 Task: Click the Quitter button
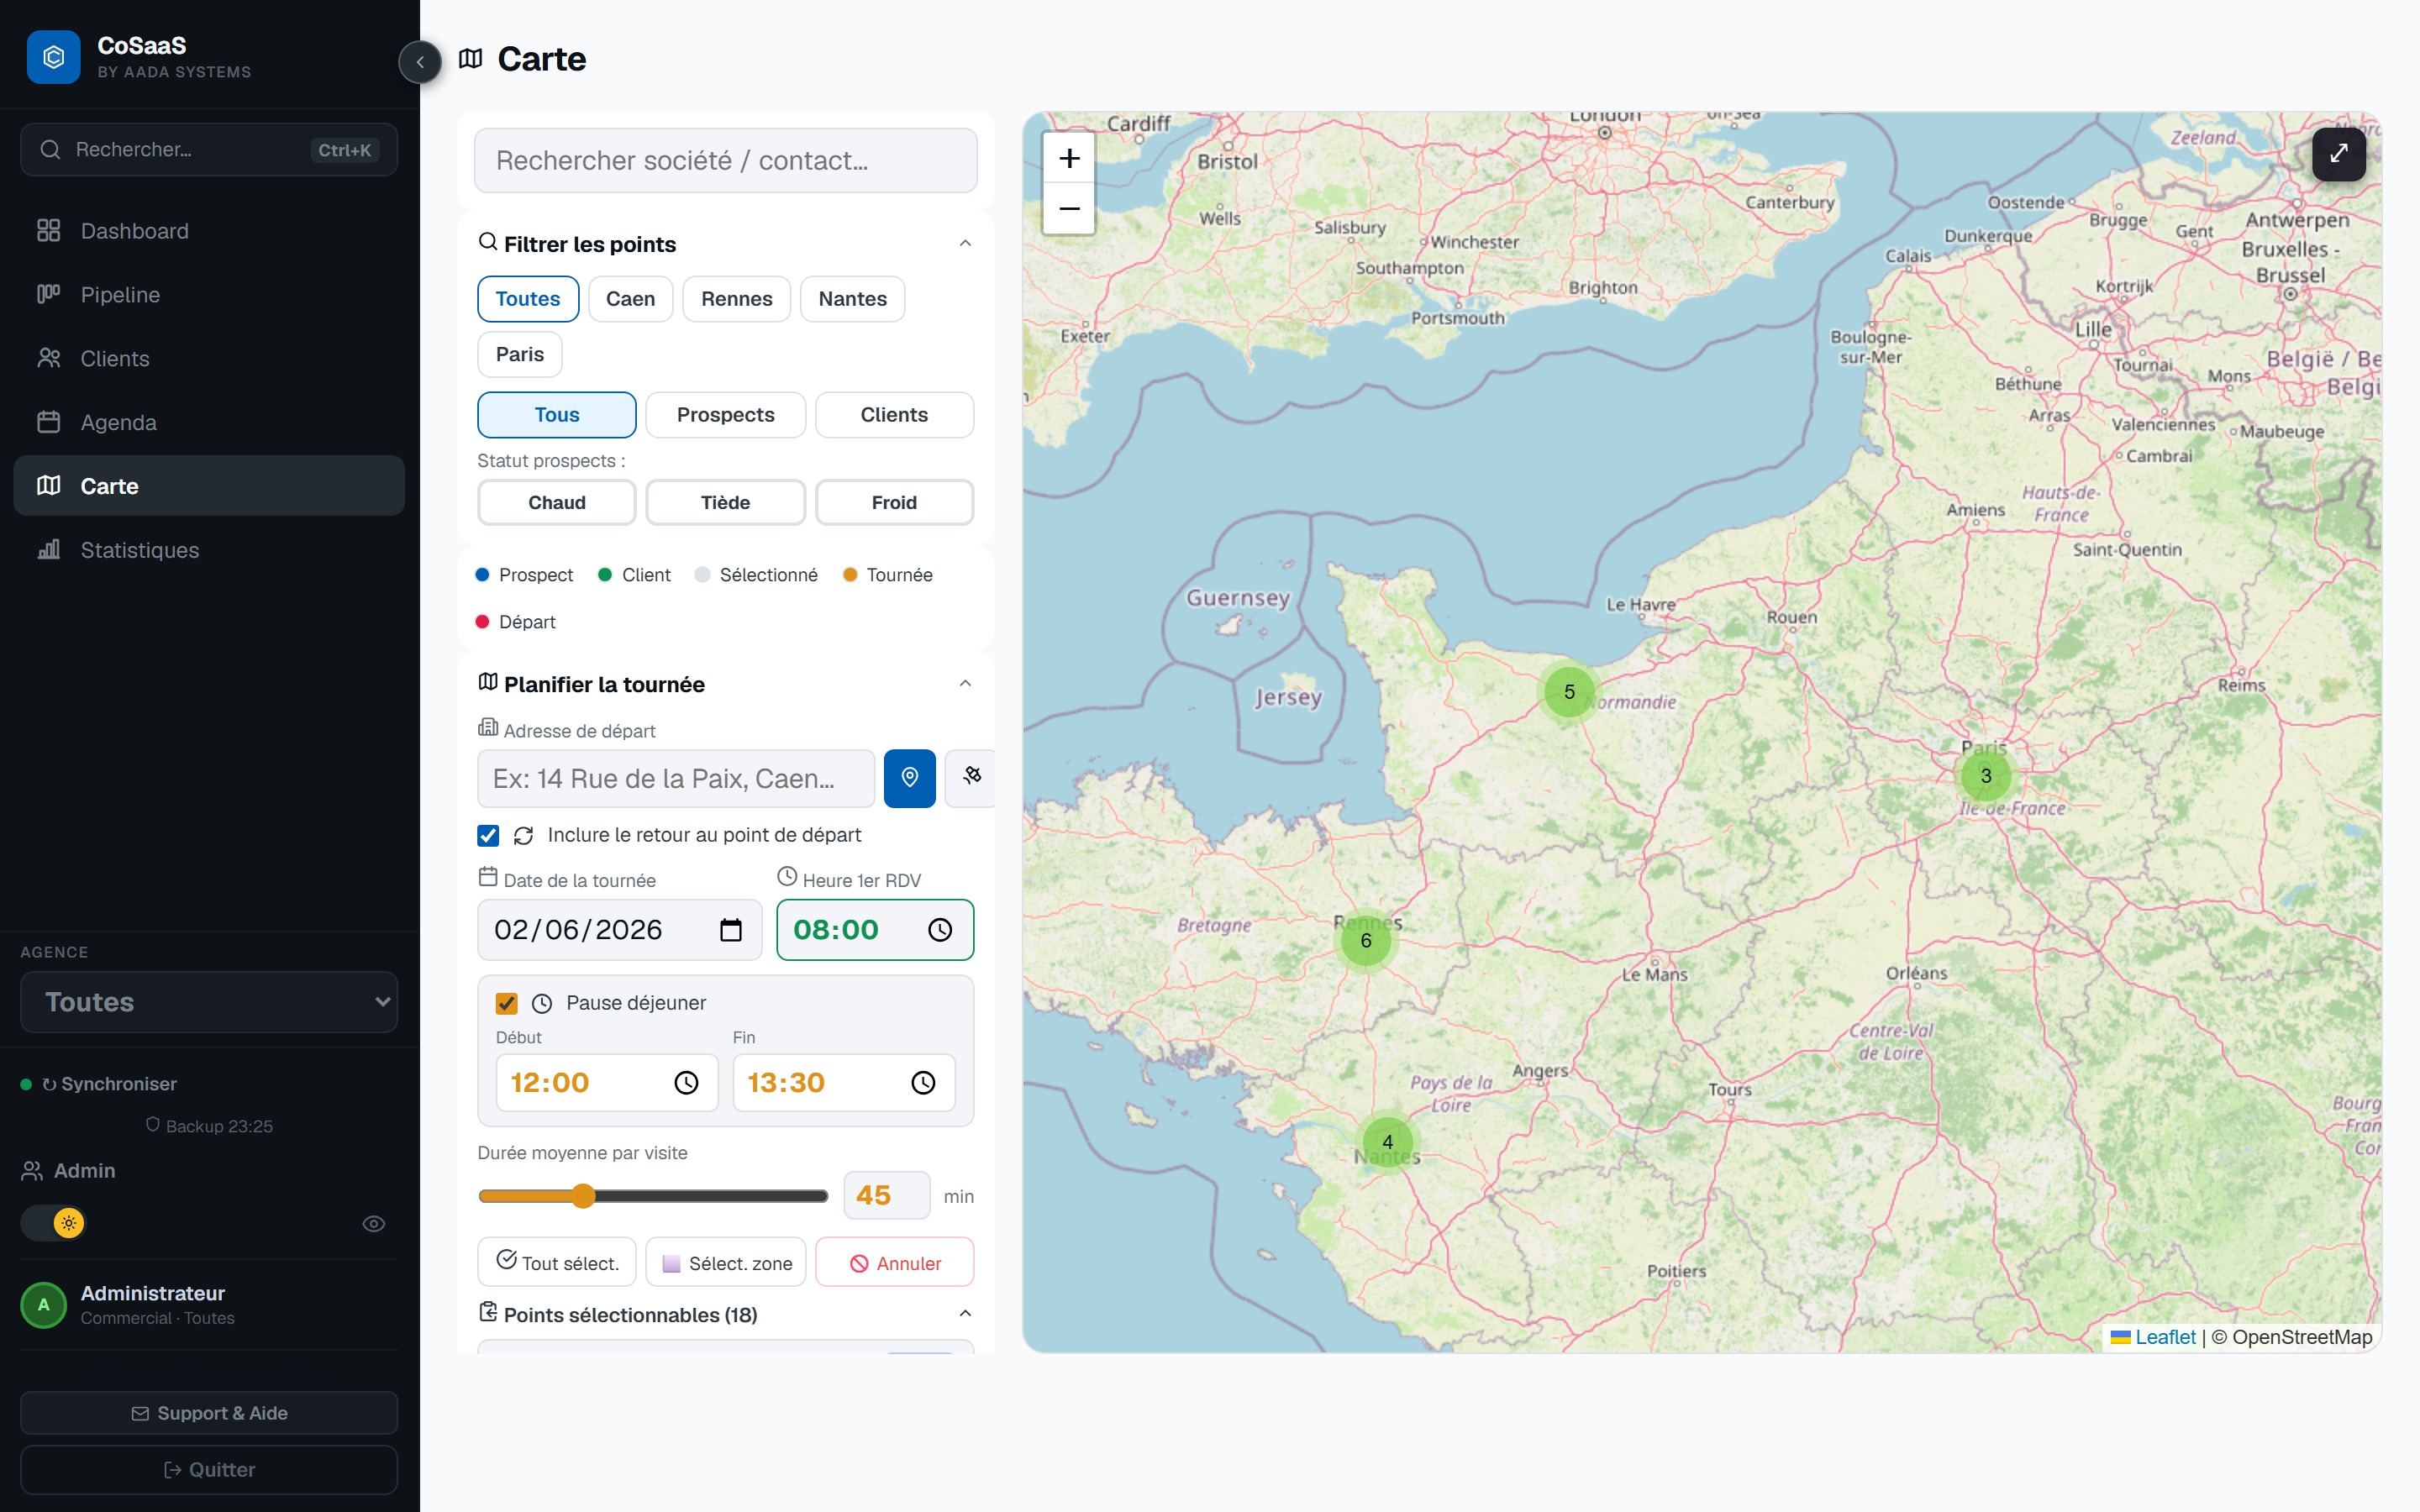coord(209,1469)
